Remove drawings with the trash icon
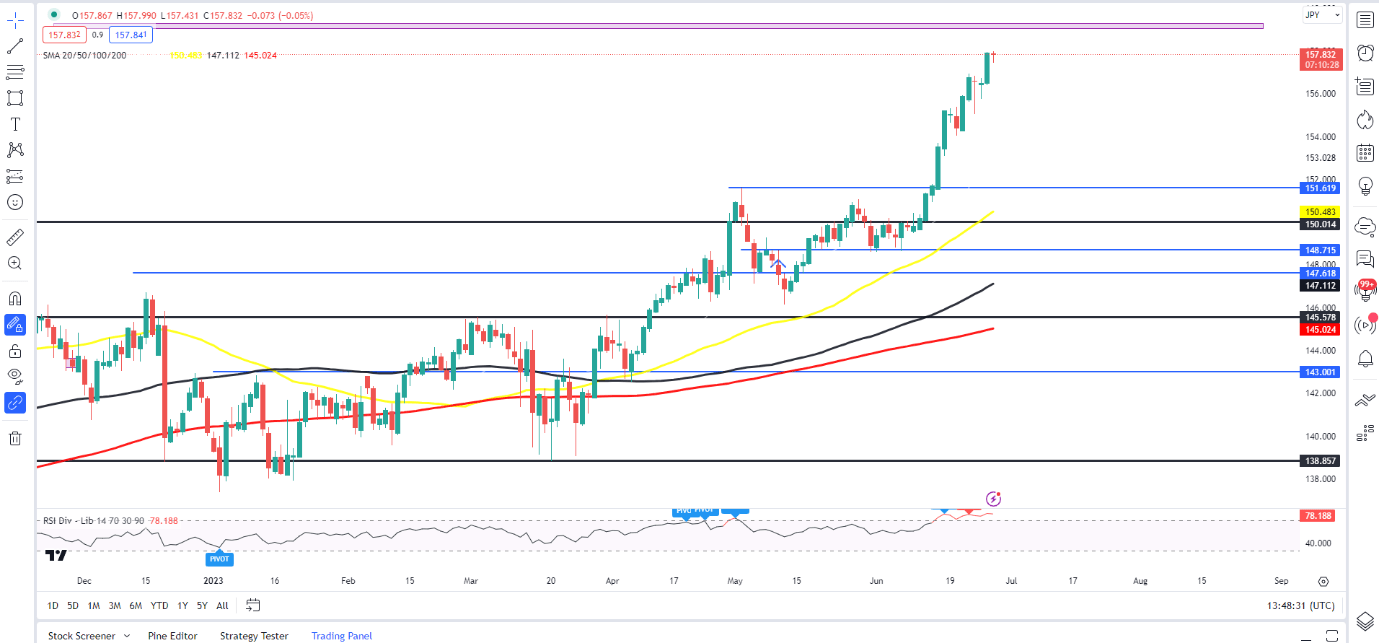This screenshot has width=1379, height=643. pyautogui.click(x=15, y=438)
